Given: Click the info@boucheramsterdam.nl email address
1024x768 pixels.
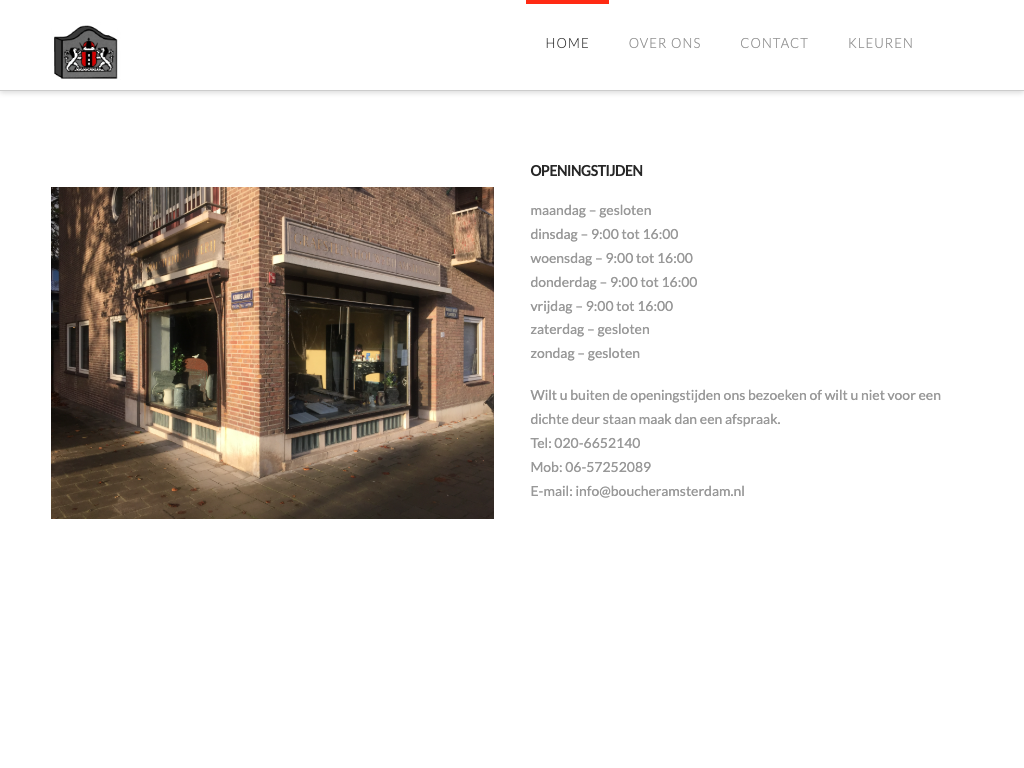Looking at the screenshot, I should tap(660, 491).
